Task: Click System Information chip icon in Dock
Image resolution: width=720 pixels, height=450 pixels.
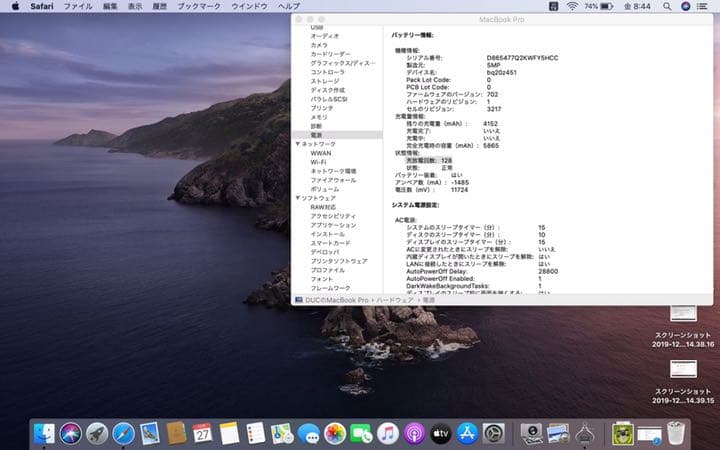Action: [x=585, y=433]
